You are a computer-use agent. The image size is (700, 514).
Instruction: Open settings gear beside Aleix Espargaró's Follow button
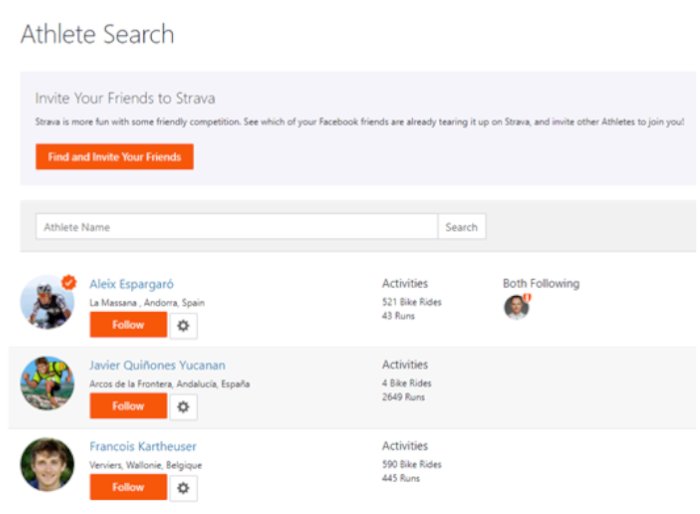(183, 326)
